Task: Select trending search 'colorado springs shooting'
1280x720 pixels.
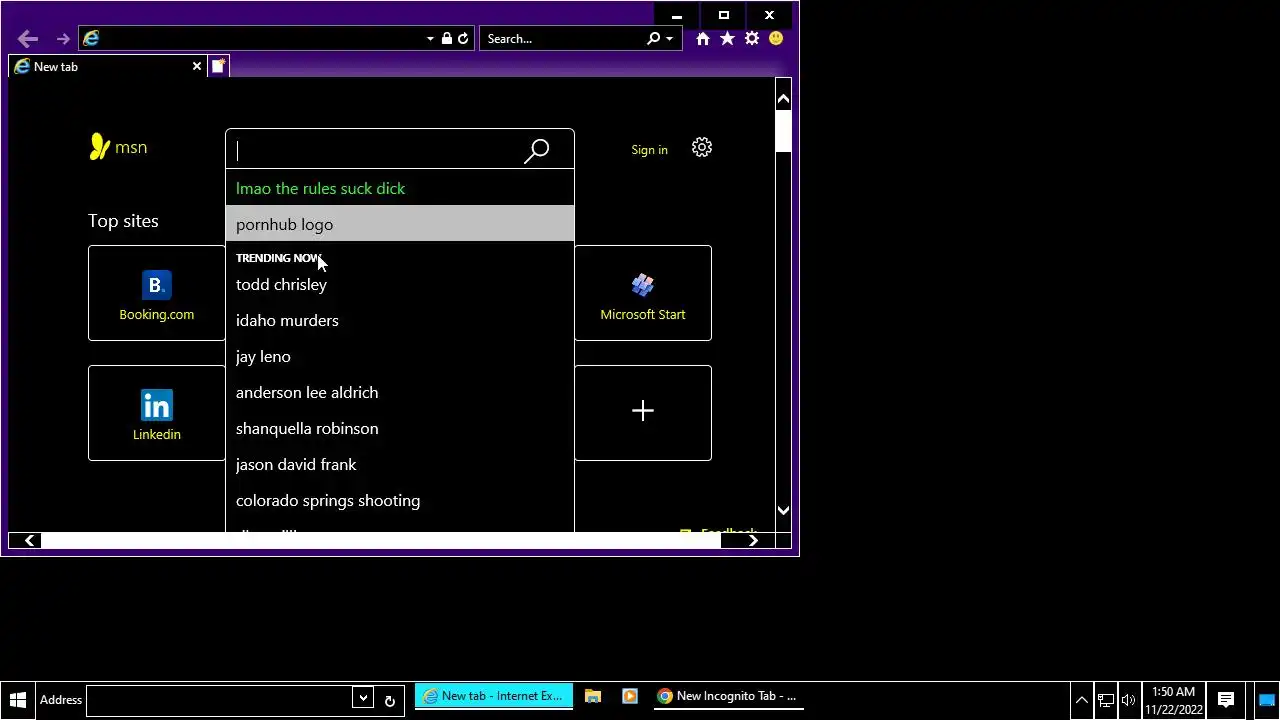Action: pos(400,501)
